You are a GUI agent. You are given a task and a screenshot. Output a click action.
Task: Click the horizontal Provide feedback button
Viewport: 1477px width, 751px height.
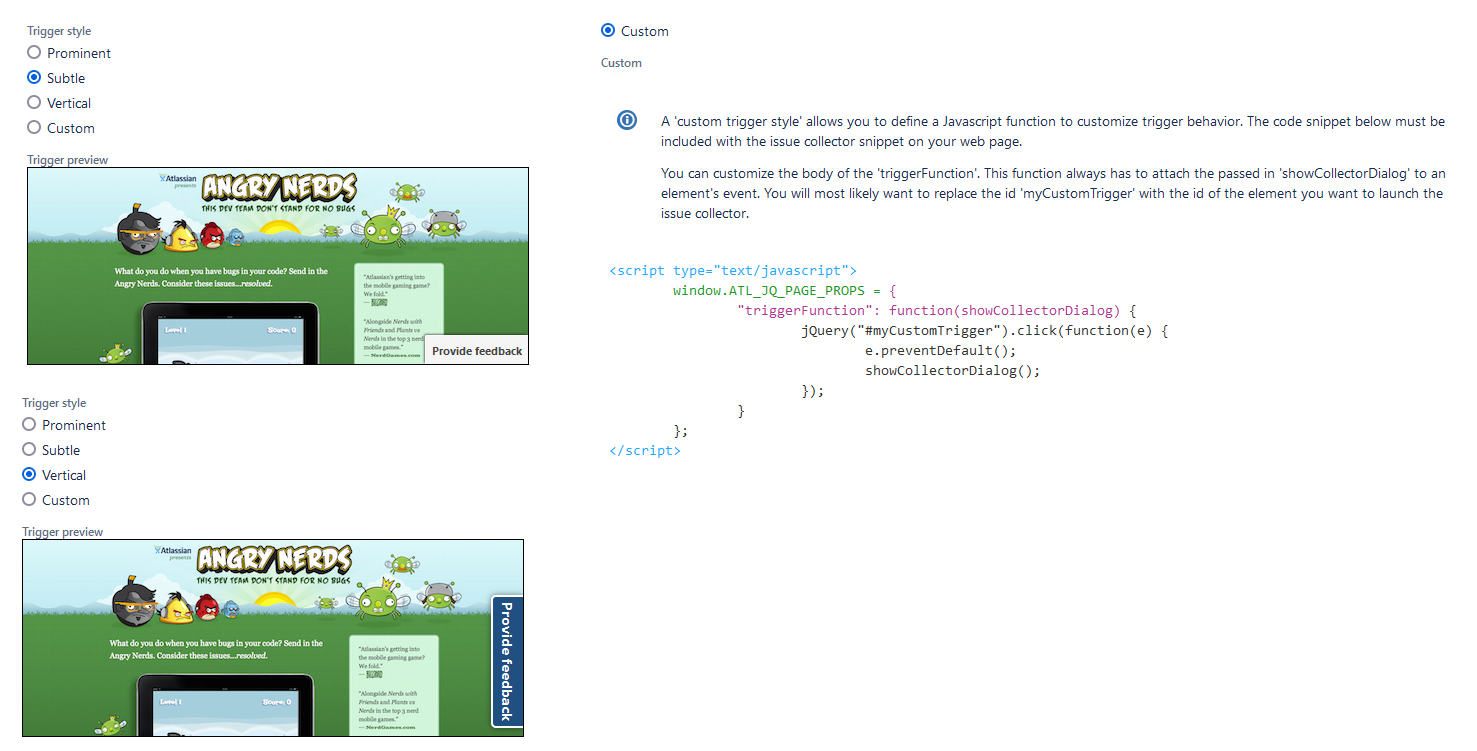tap(476, 350)
